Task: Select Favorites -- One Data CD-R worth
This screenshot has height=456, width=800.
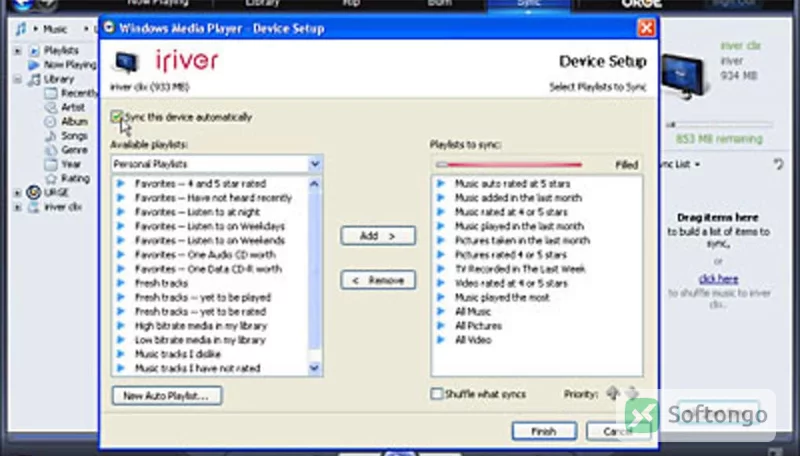Action: coord(208,269)
